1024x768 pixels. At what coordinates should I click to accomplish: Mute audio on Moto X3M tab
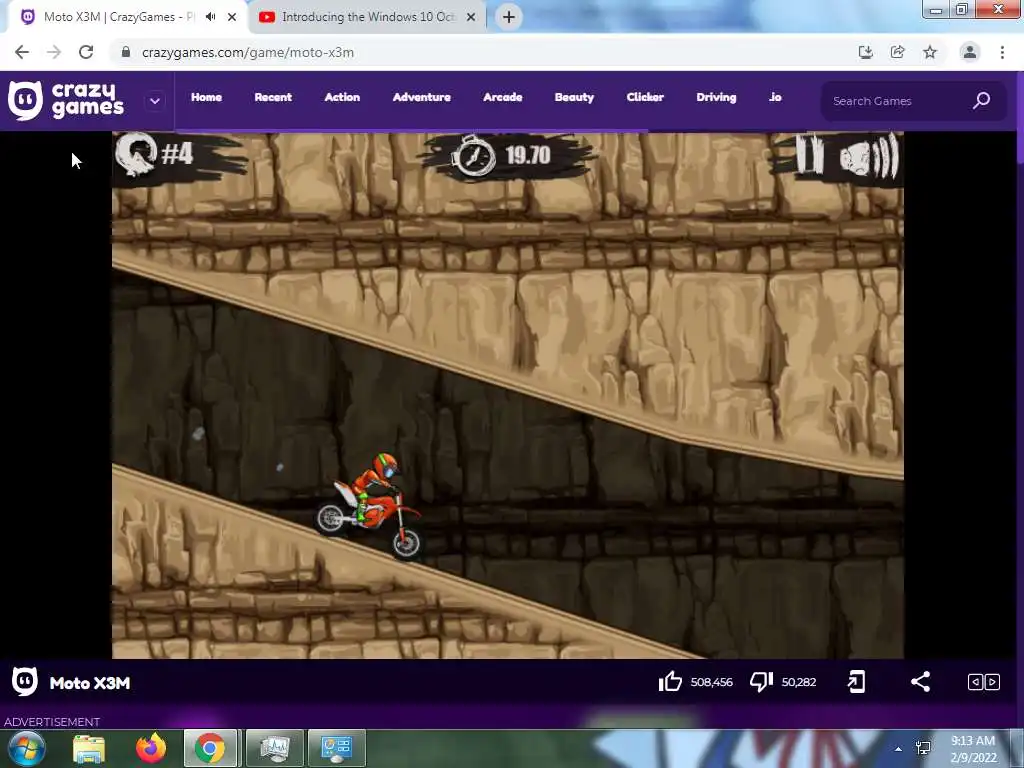210,17
